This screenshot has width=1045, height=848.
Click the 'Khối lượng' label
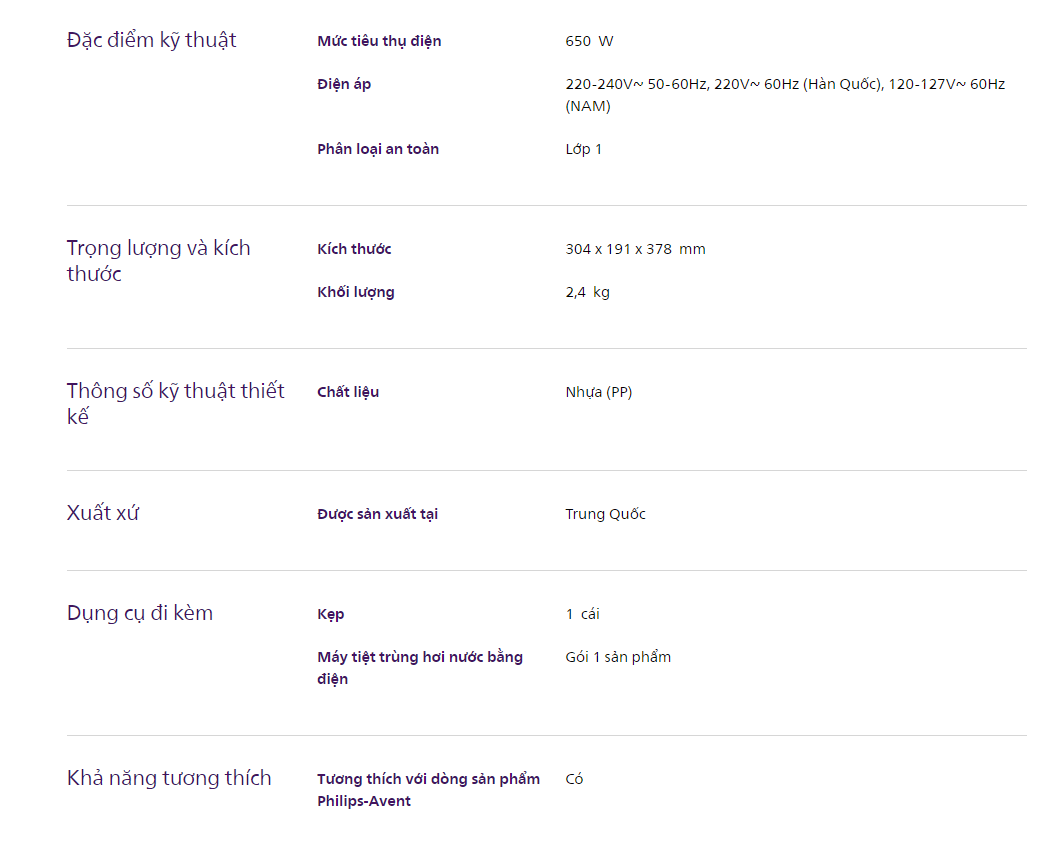[356, 292]
